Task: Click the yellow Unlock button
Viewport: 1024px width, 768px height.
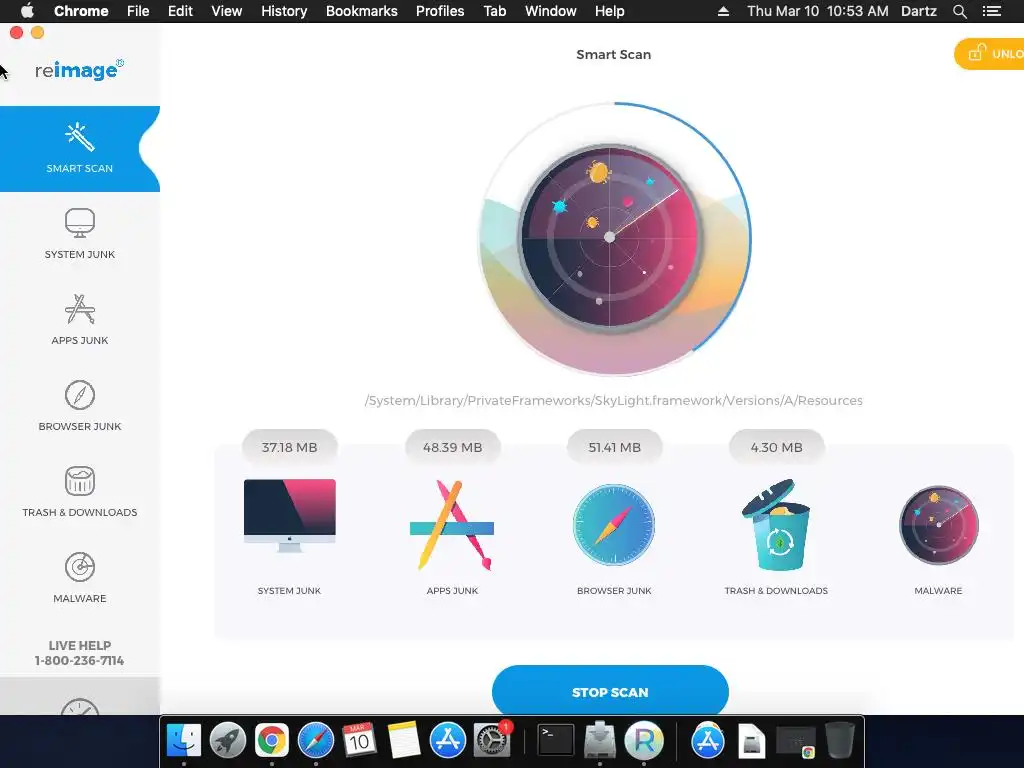Action: tap(989, 54)
